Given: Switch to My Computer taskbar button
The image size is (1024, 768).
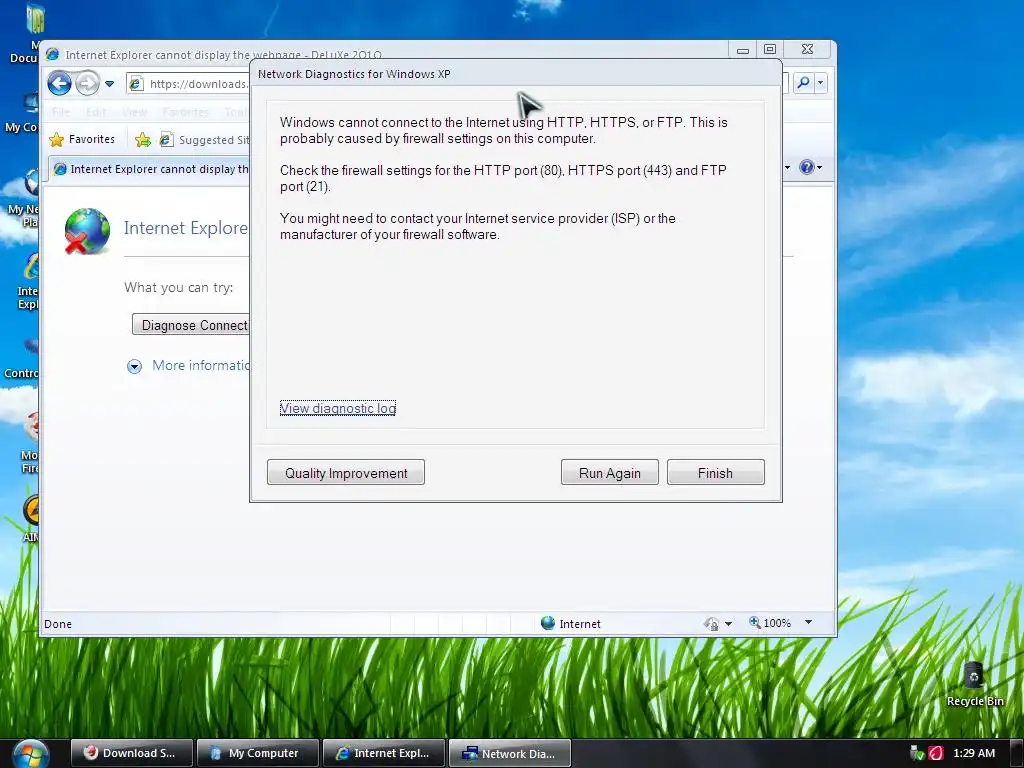Looking at the screenshot, I should (257, 753).
